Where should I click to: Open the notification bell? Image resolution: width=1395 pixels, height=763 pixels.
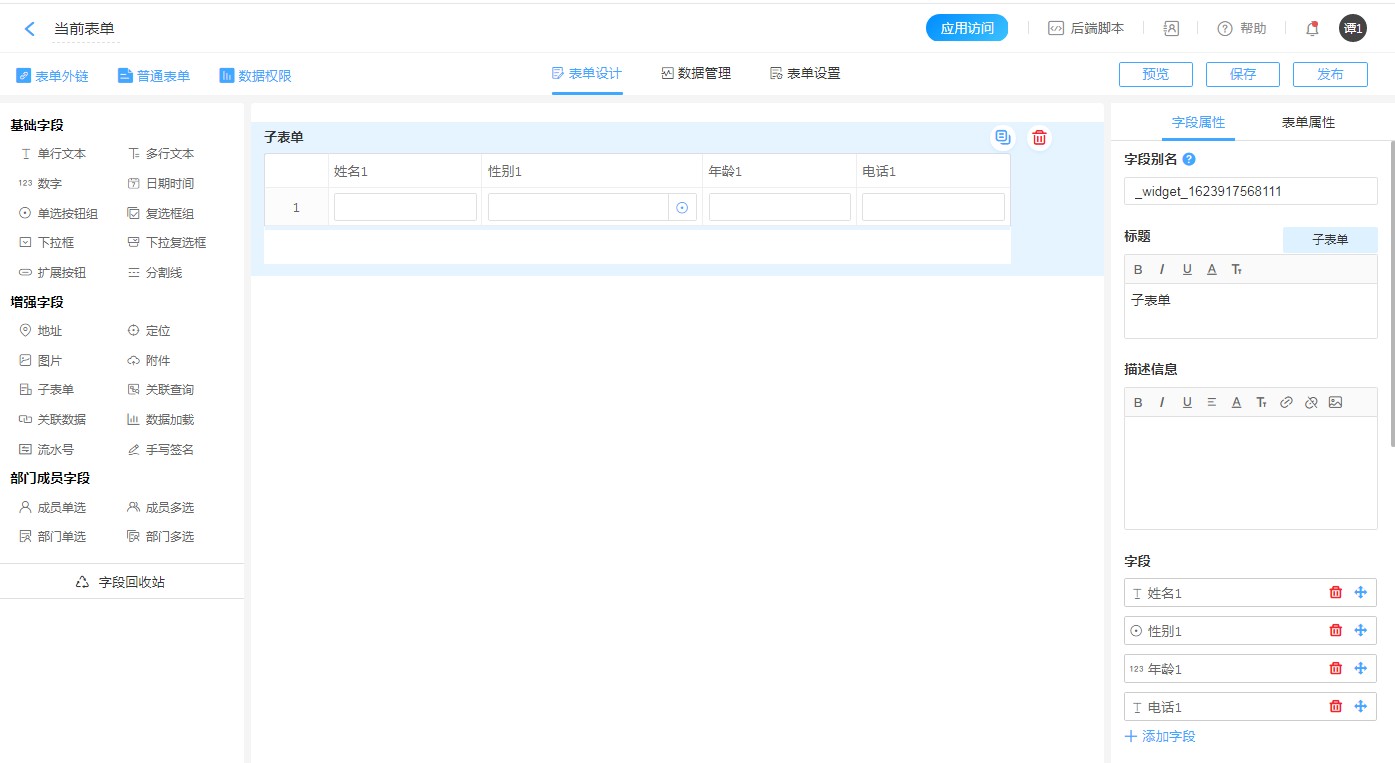[1312, 29]
